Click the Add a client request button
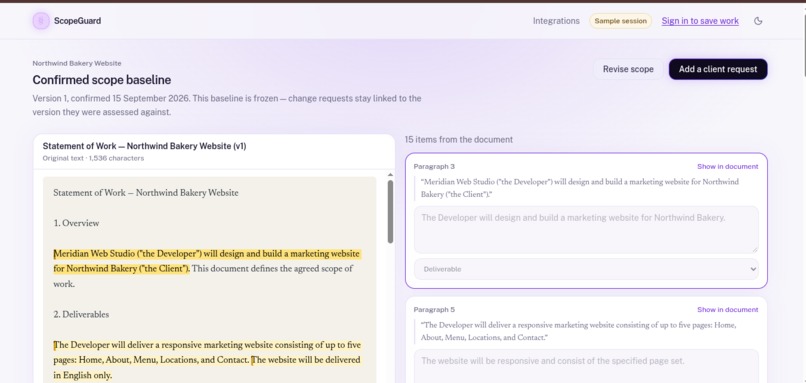The height and width of the screenshot is (383, 806). [x=718, y=69]
